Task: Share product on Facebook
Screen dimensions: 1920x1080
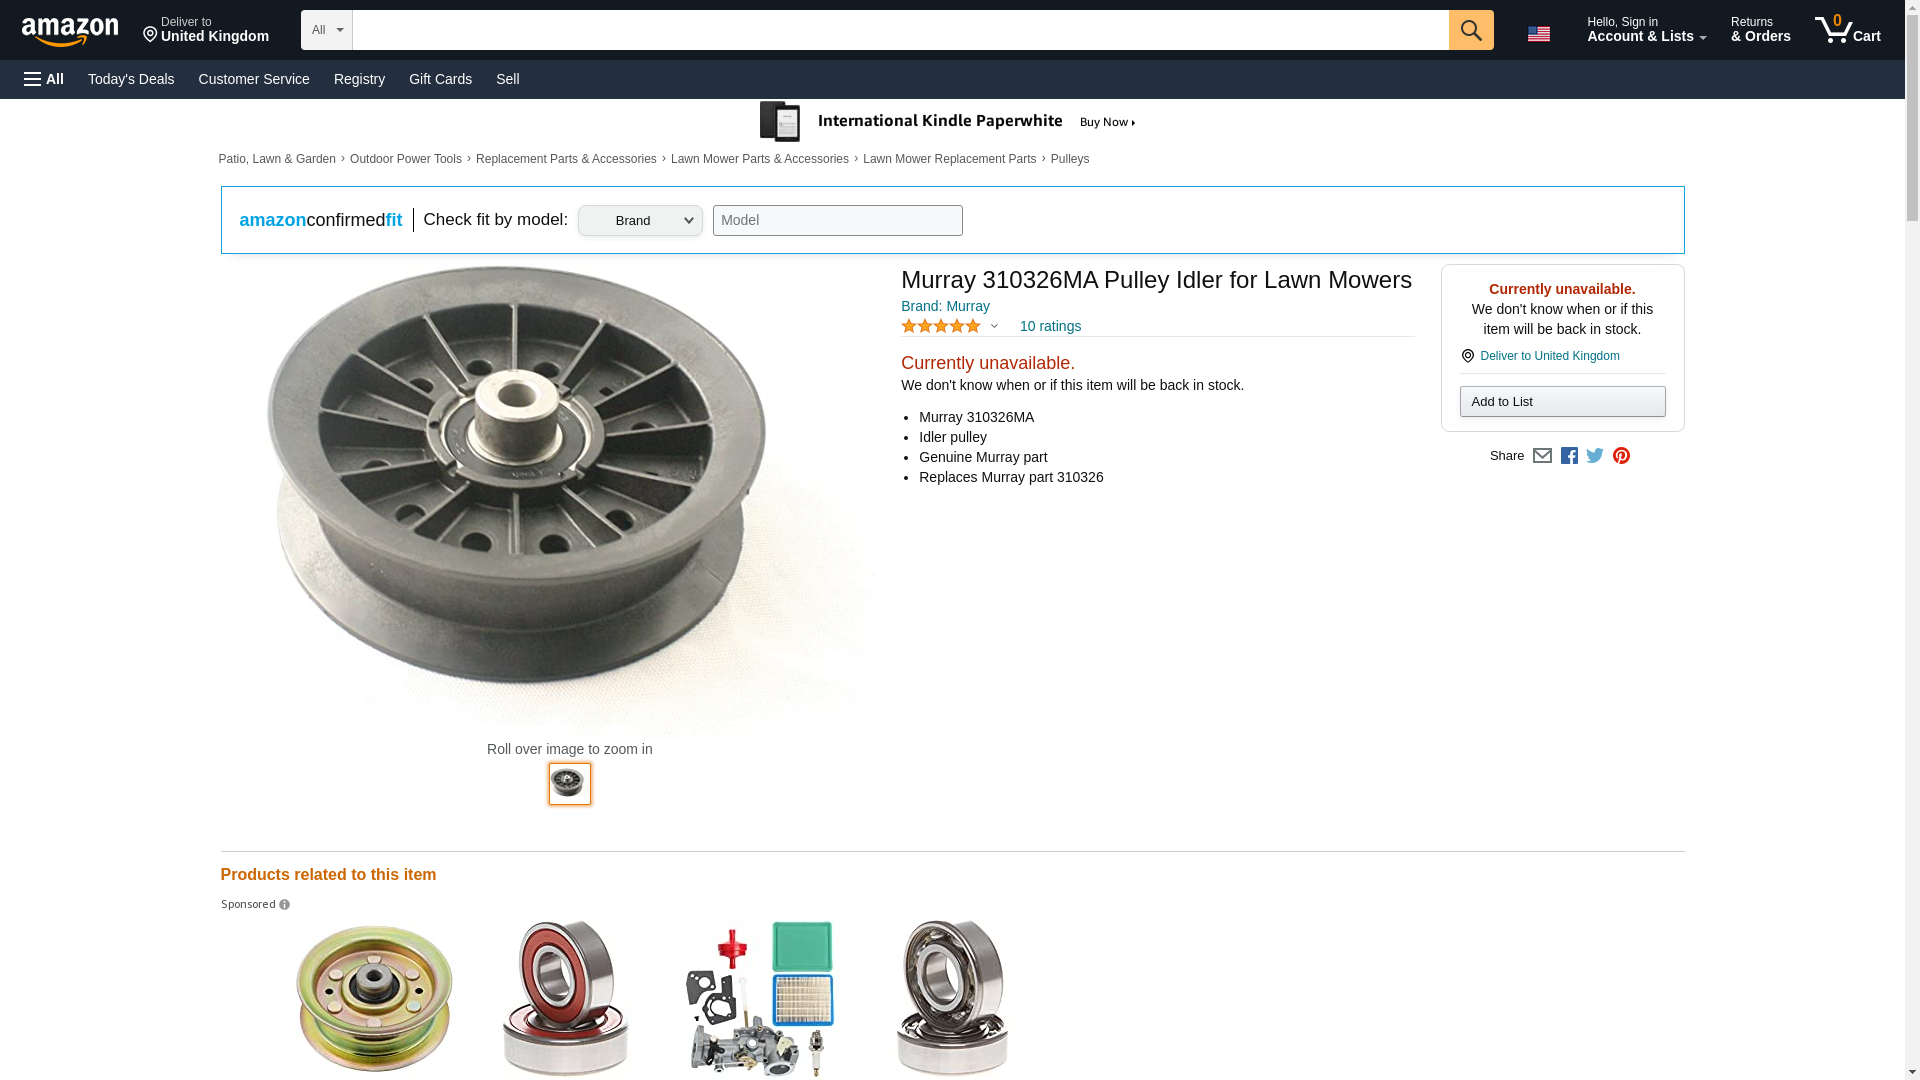Action: tap(1569, 456)
